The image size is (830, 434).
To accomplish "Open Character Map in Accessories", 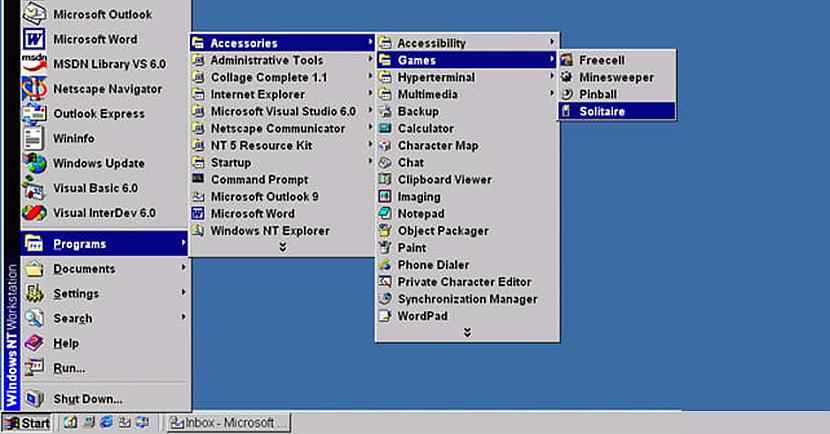I will pyautogui.click(x=467, y=146).
